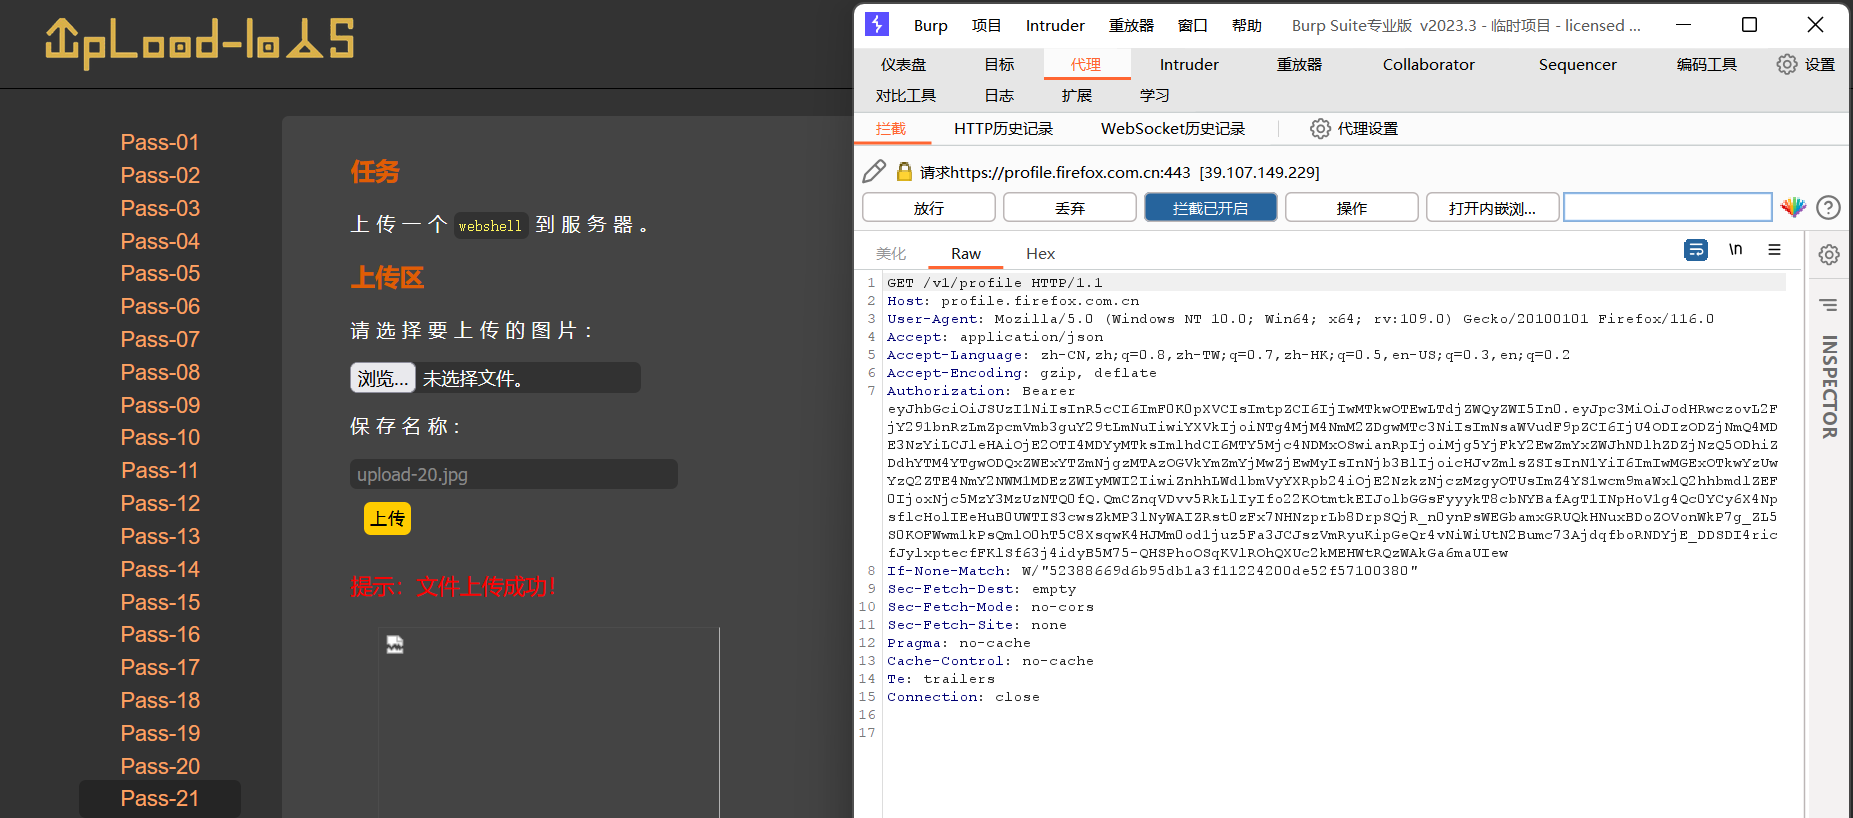The width and height of the screenshot is (1853, 818).
Task: Switch to the Intruder tool tab
Action: point(1189,64)
